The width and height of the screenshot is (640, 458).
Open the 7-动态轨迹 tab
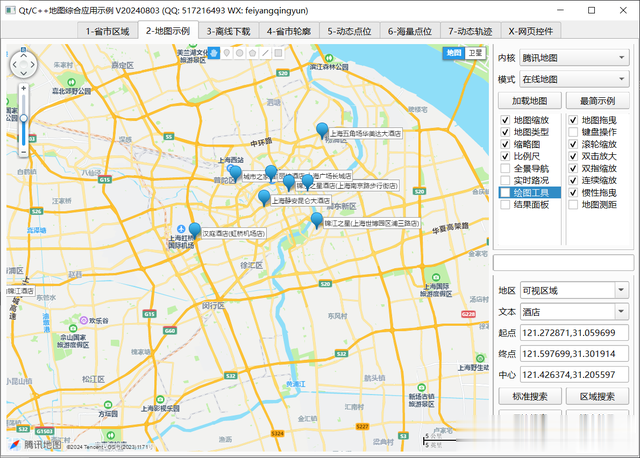click(x=470, y=31)
